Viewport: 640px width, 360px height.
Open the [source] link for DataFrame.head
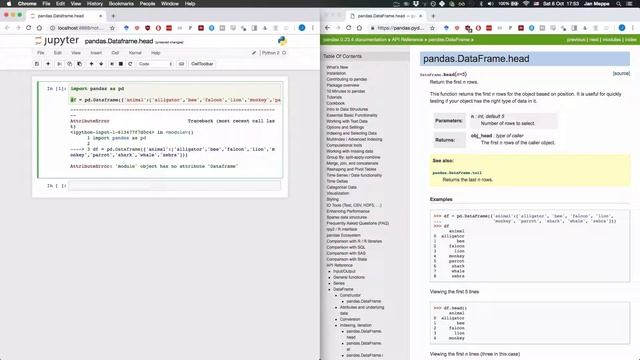(621, 73)
